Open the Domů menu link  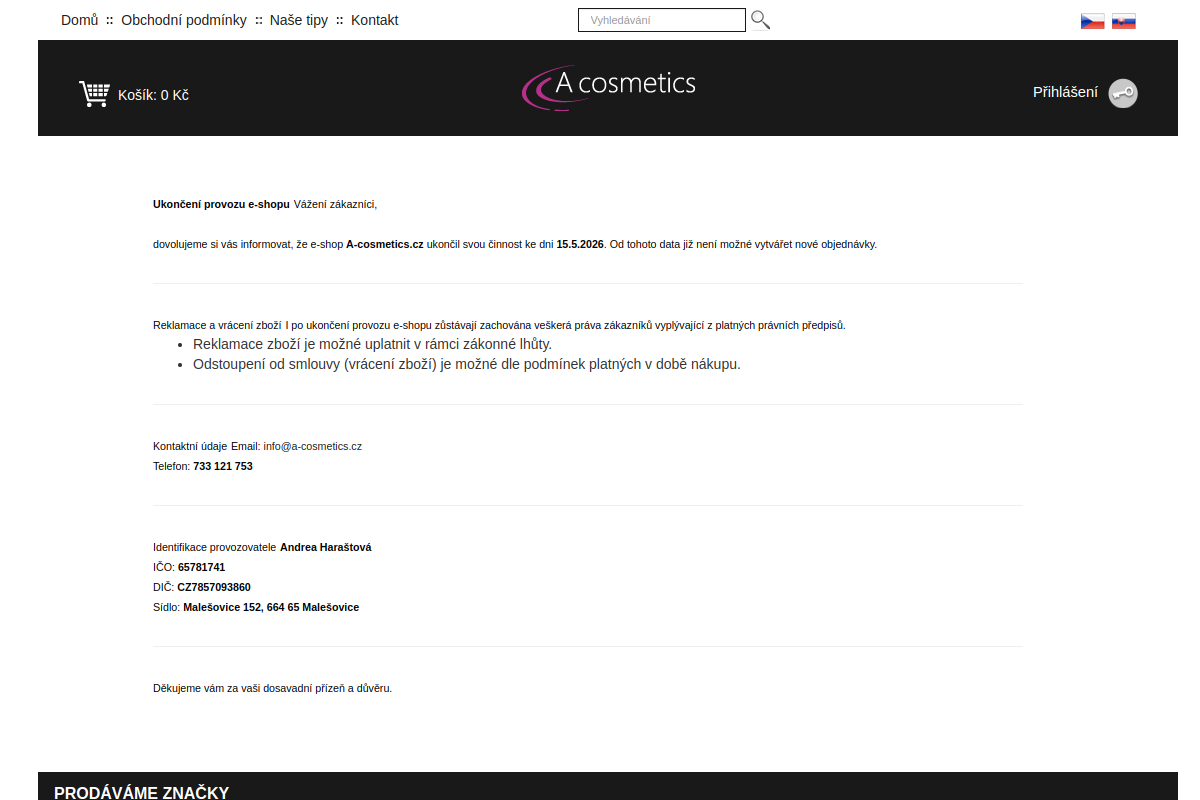coord(80,20)
